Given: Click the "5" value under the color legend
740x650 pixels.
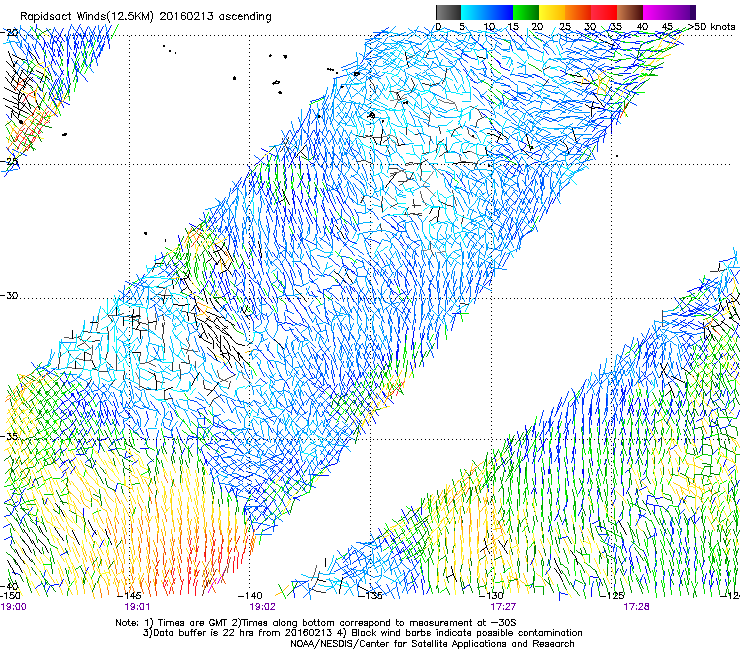Looking at the screenshot, I should tap(462, 27).
